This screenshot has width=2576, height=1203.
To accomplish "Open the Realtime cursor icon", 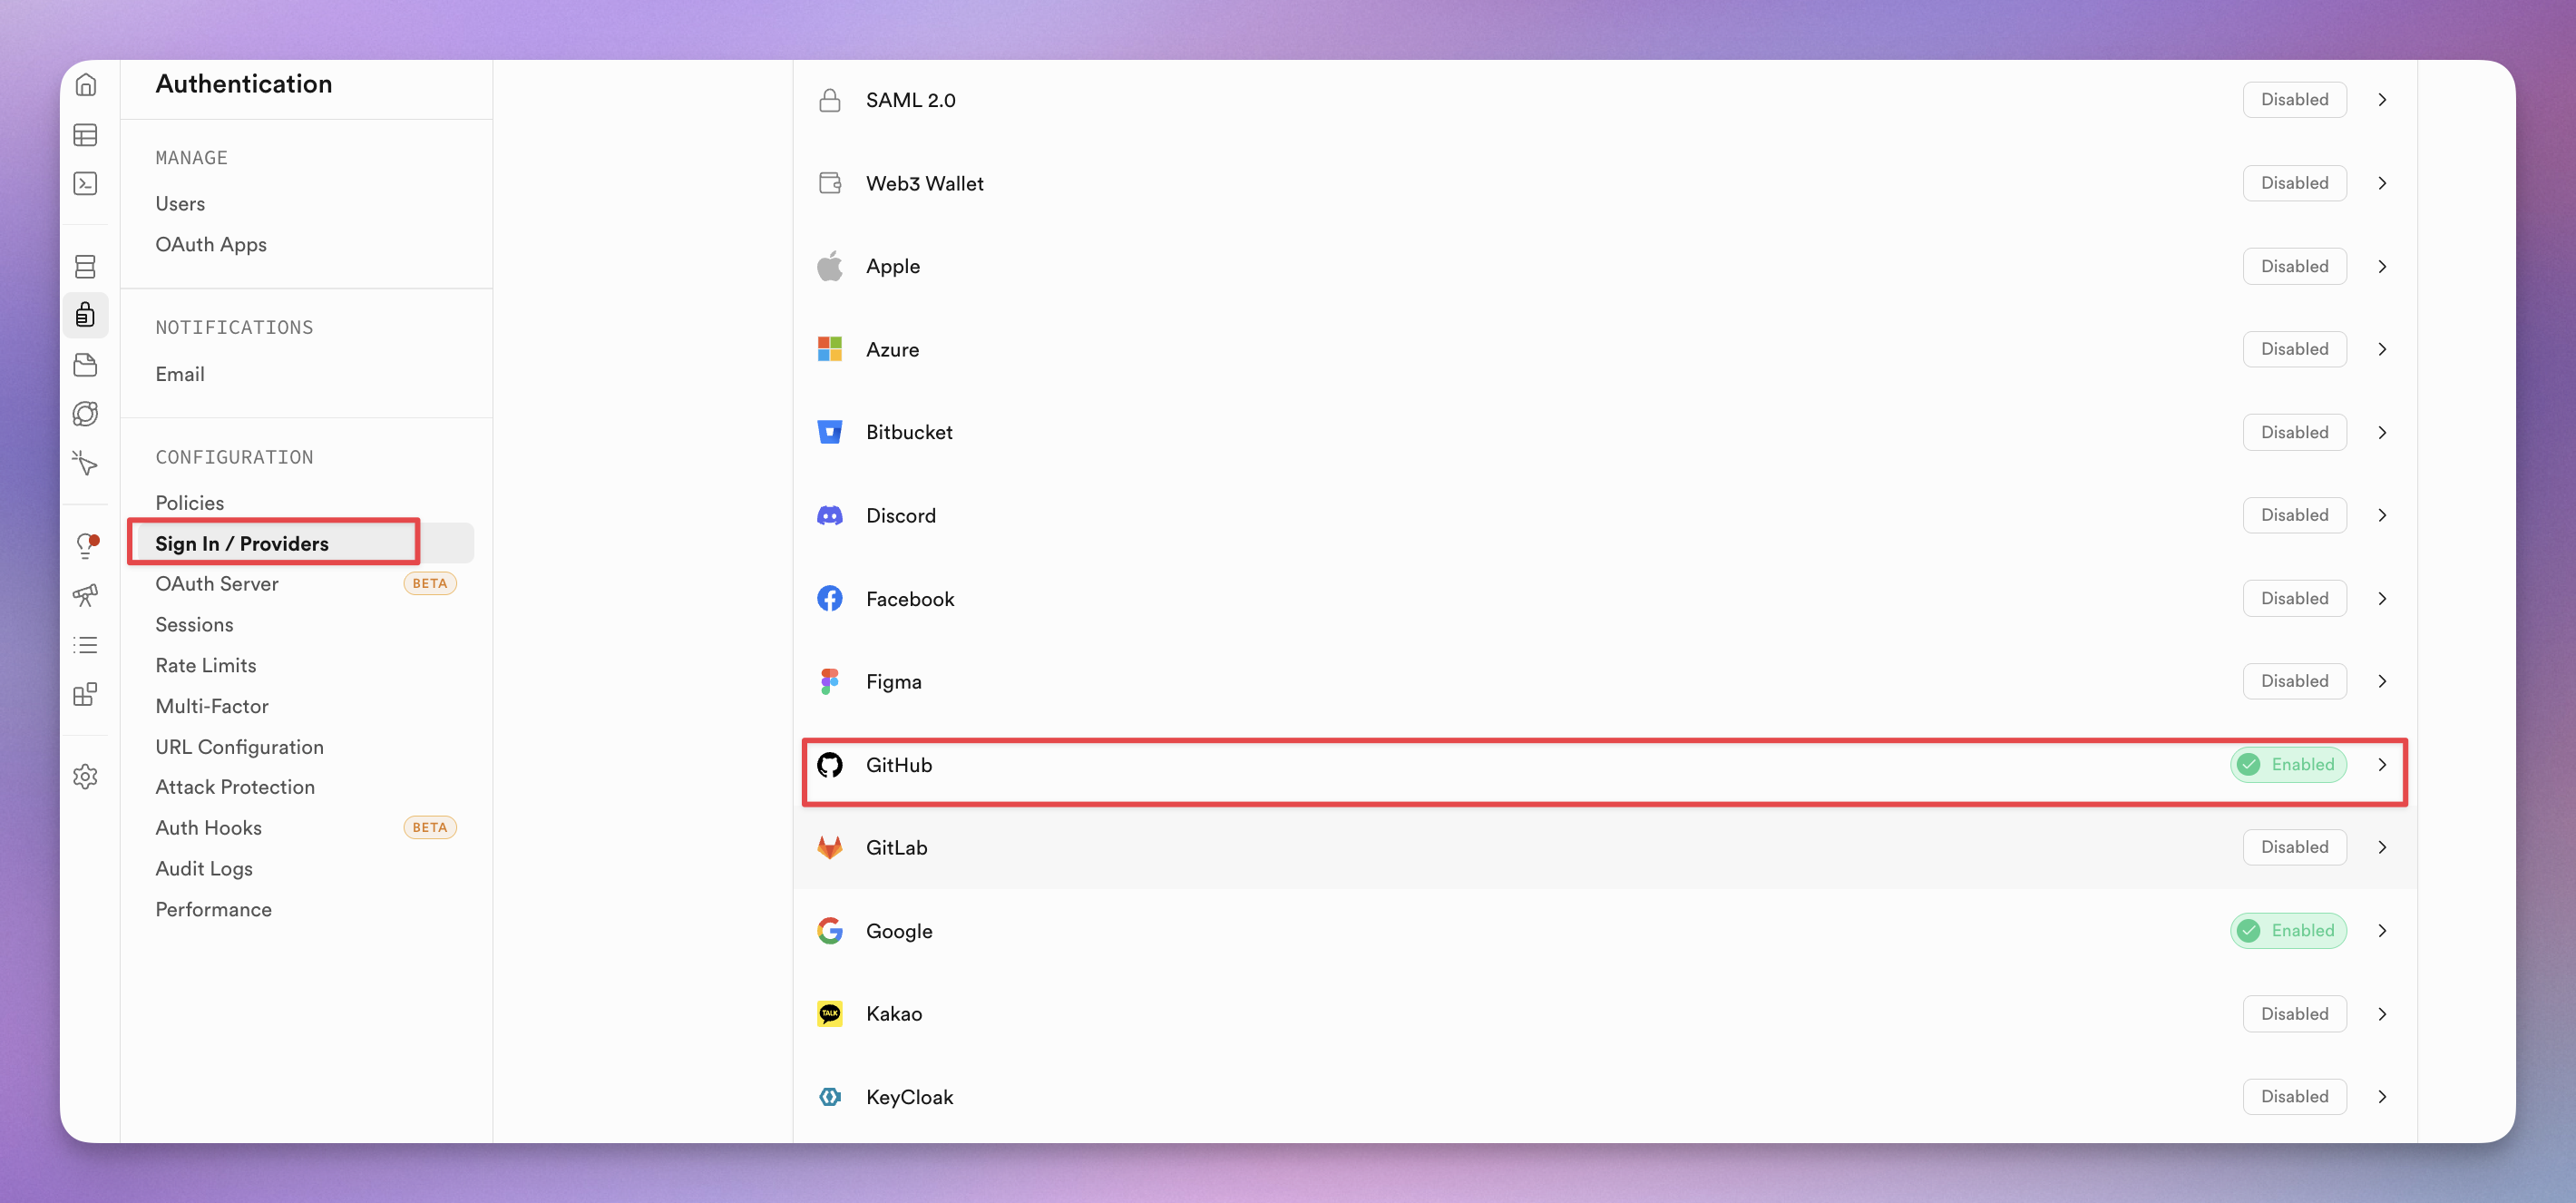I will point(85,463).
